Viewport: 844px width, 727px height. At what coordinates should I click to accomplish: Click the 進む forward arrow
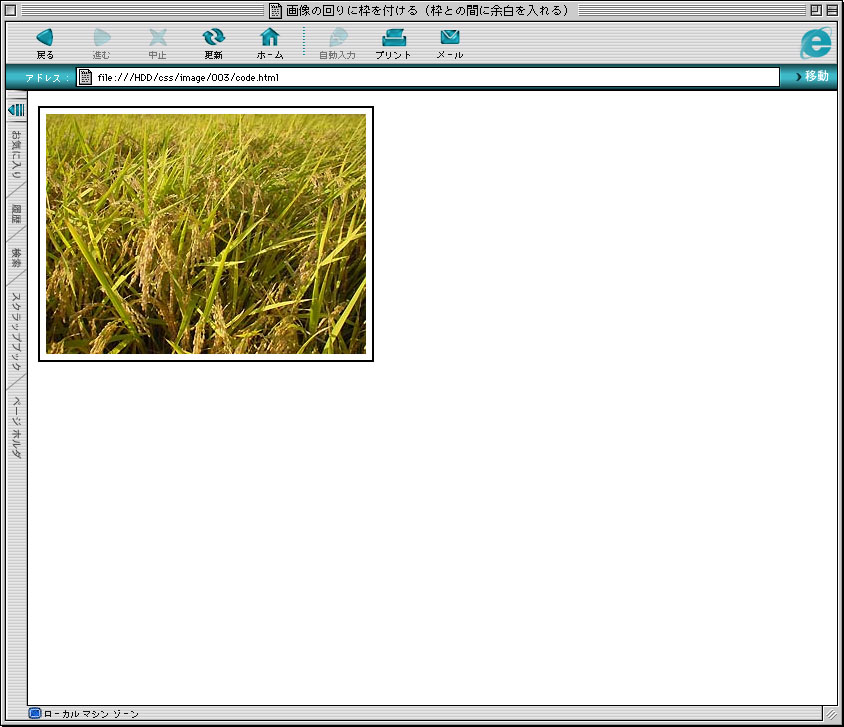101,43
